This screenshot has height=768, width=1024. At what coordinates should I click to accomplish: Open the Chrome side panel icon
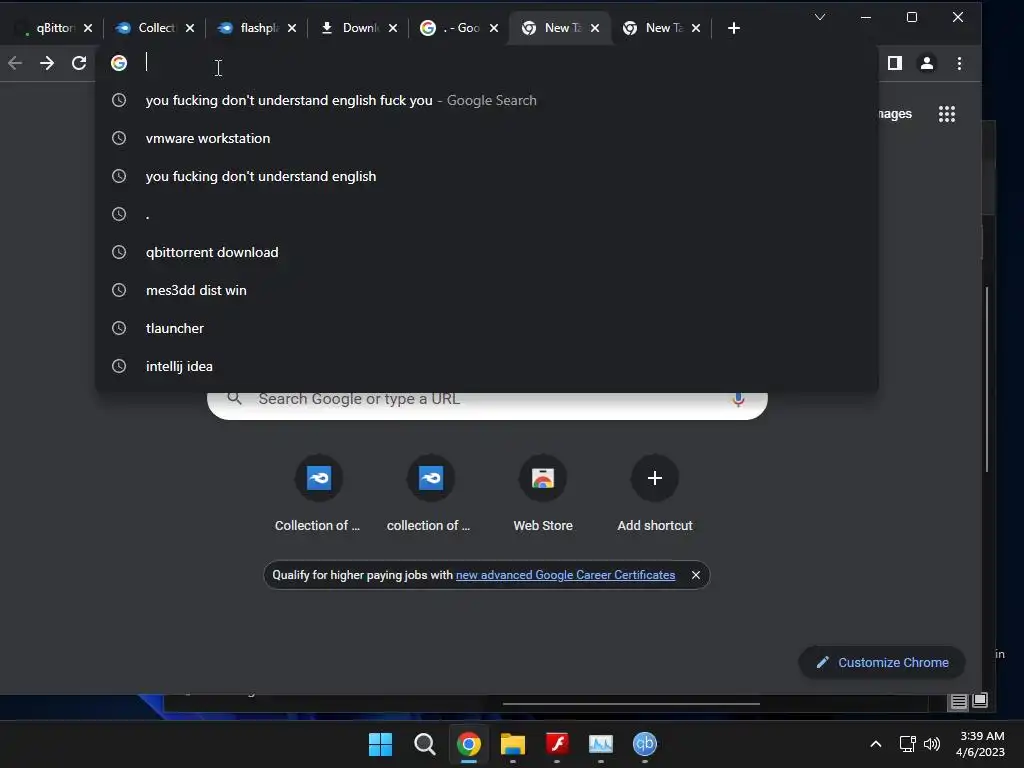pos(895,63)
